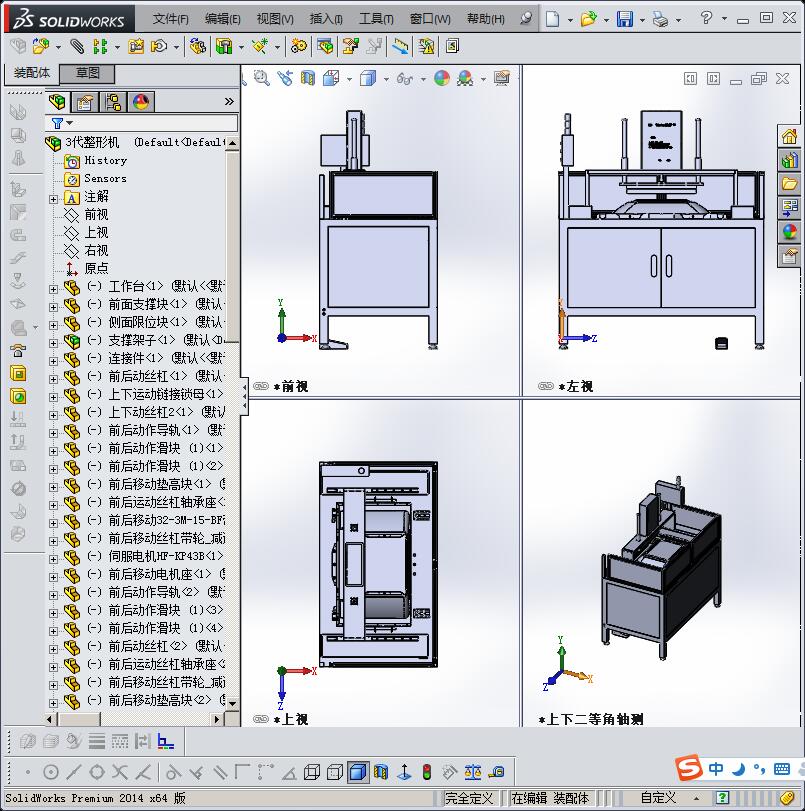Click the Display Style cube icon
The width and height of the screenshot is (805, 811).
click(x=368, y=79)
